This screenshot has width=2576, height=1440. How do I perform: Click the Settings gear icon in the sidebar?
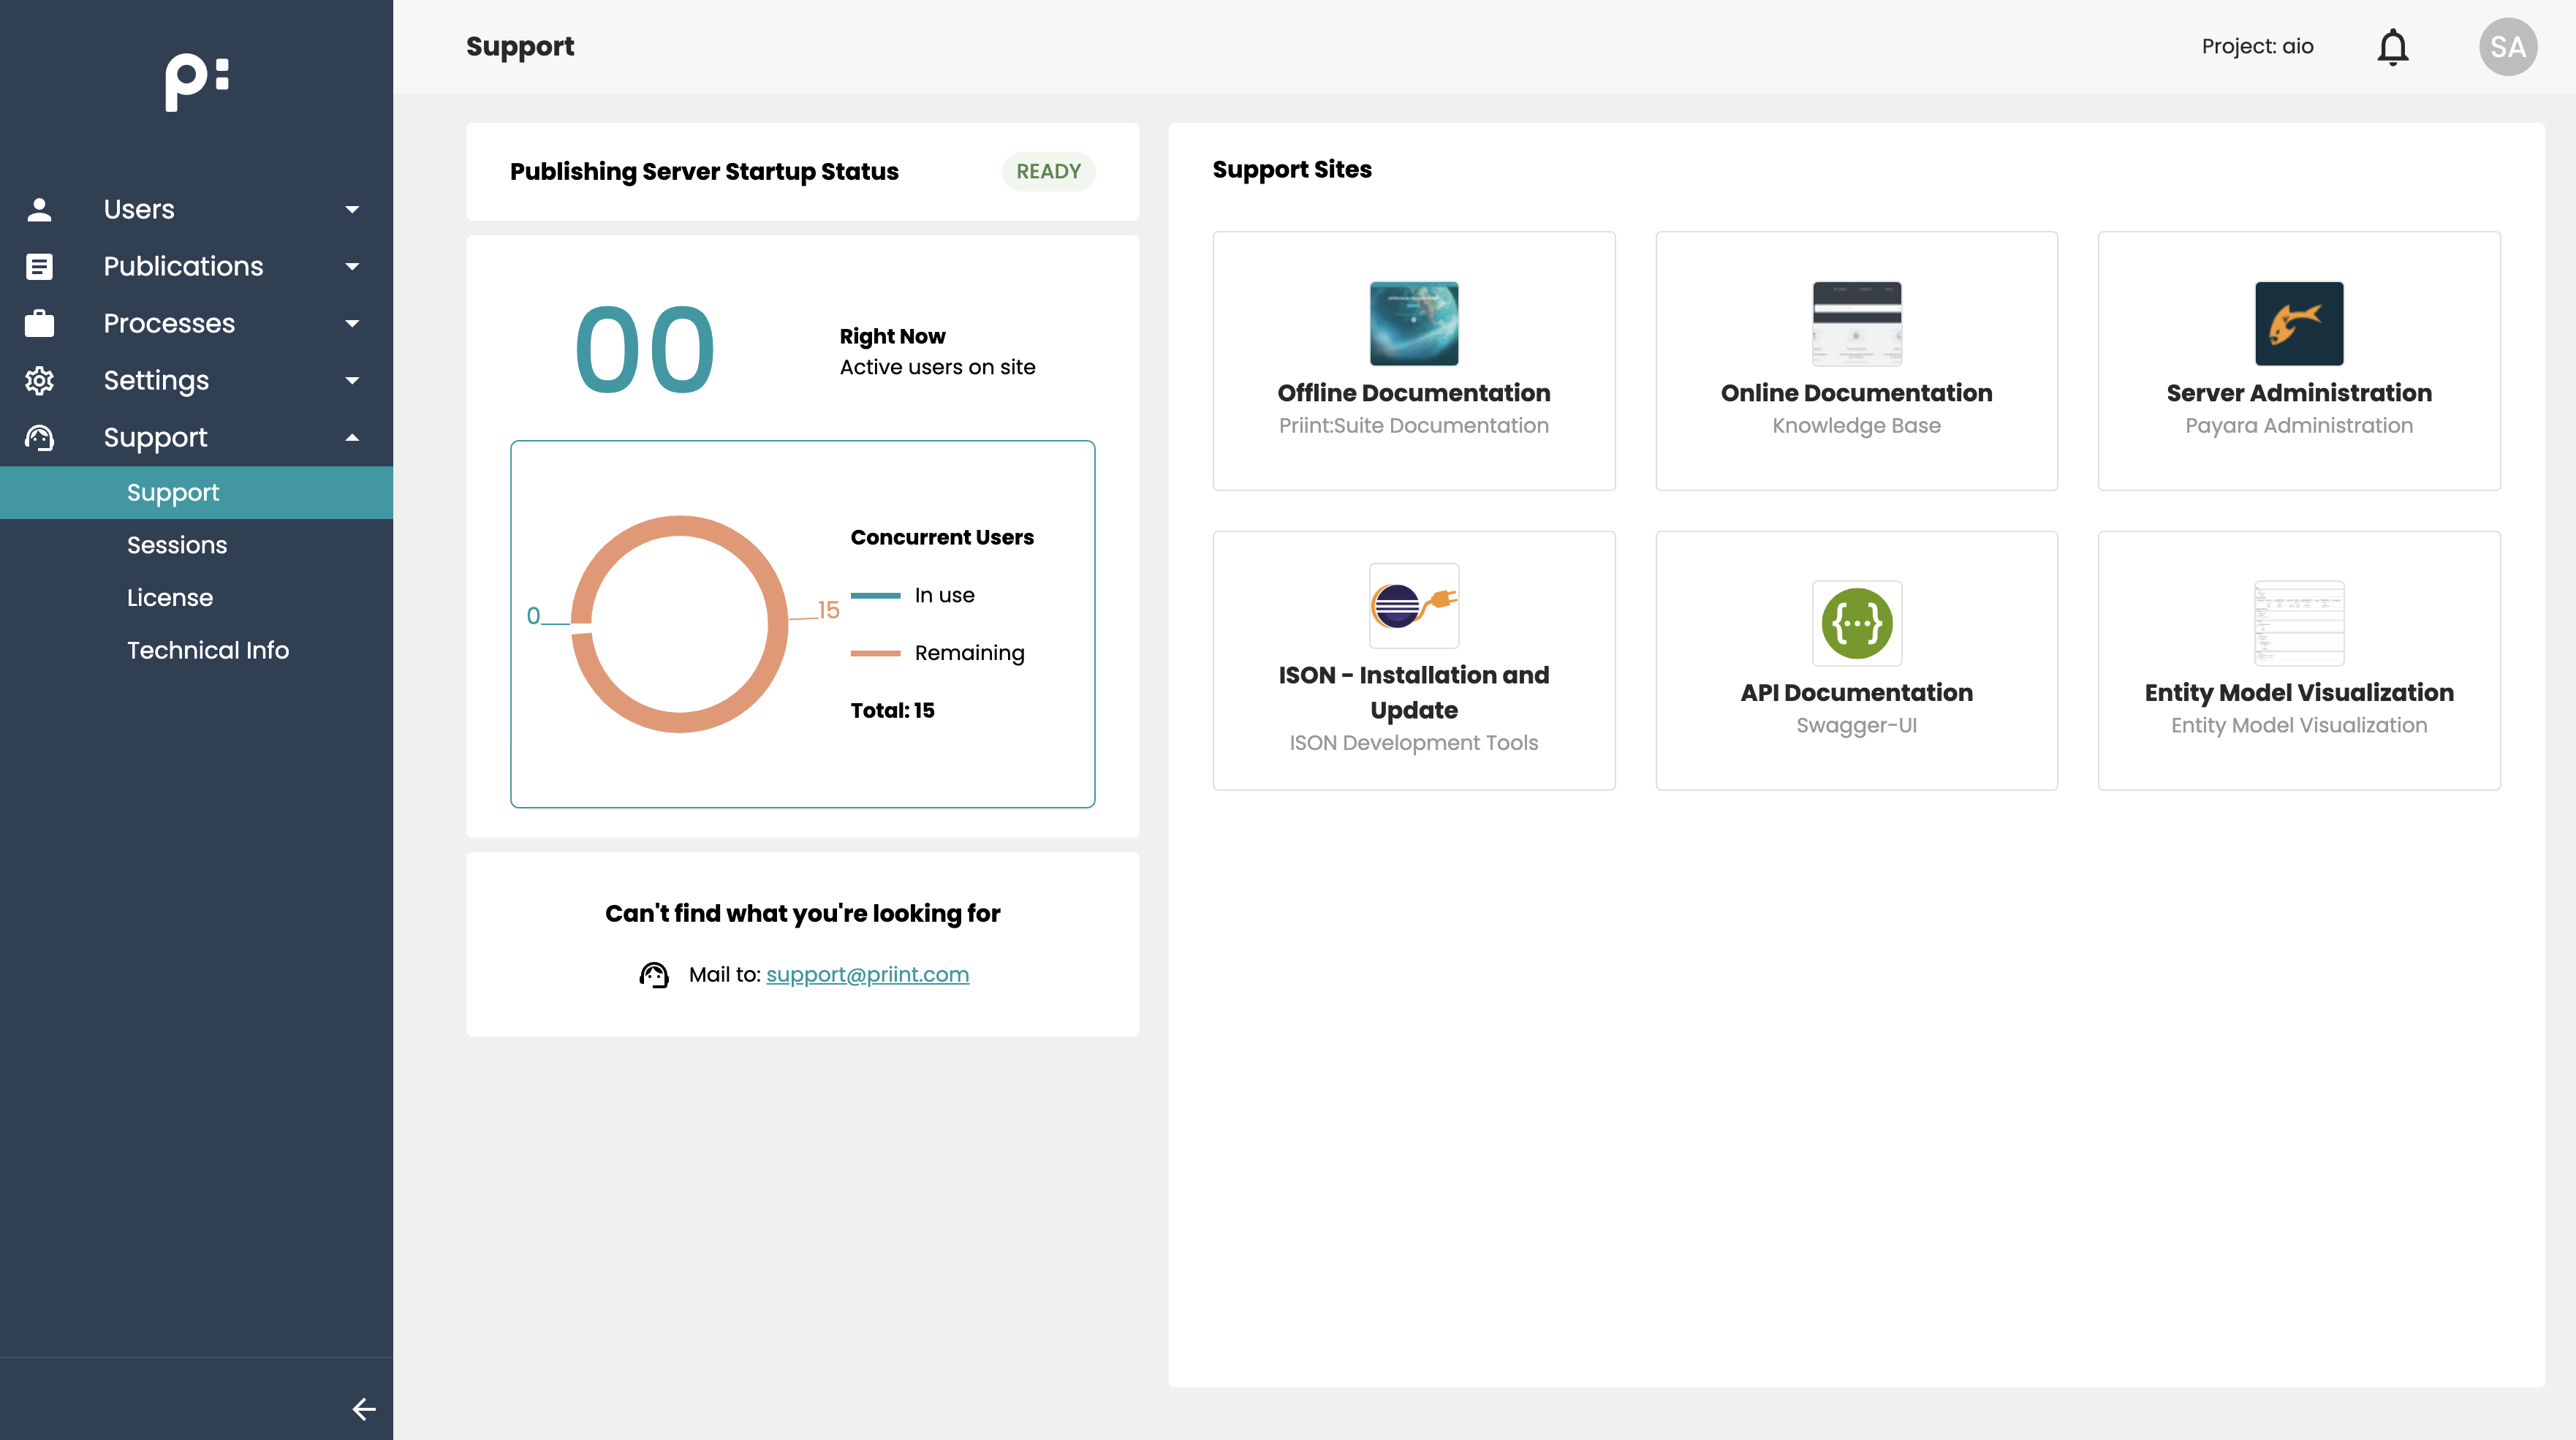[40, 380]
